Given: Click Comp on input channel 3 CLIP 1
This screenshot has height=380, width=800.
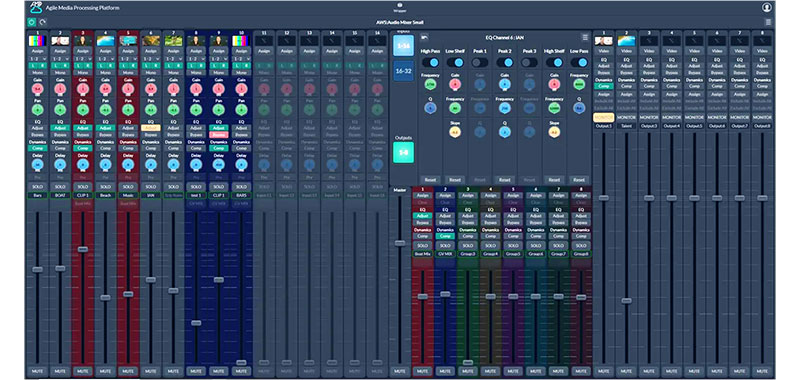Looking at the screenshot, I should coord(83,148).
